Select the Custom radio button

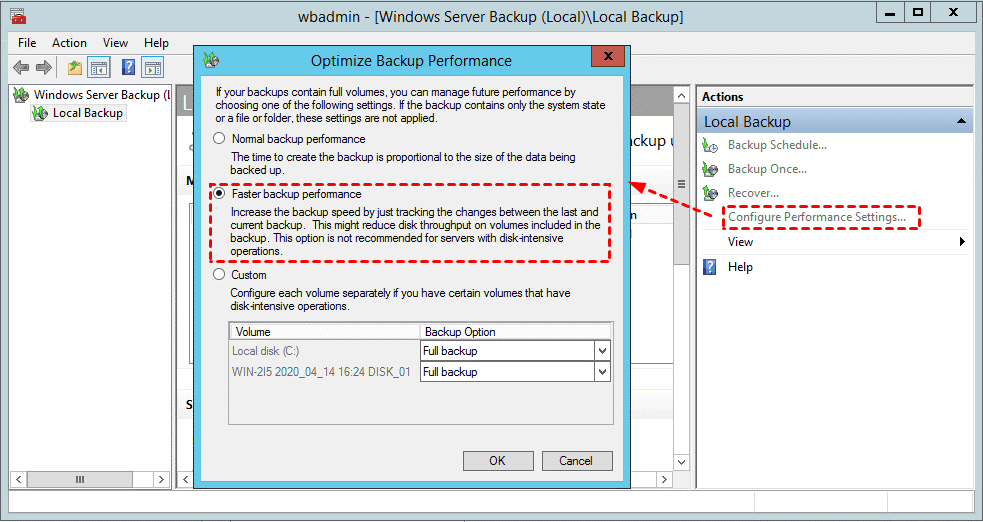[x=219, y=274]
